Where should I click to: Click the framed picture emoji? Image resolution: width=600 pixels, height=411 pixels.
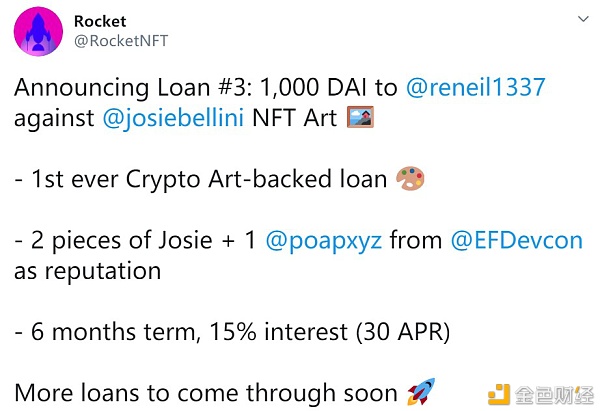[x=360, y=117]
